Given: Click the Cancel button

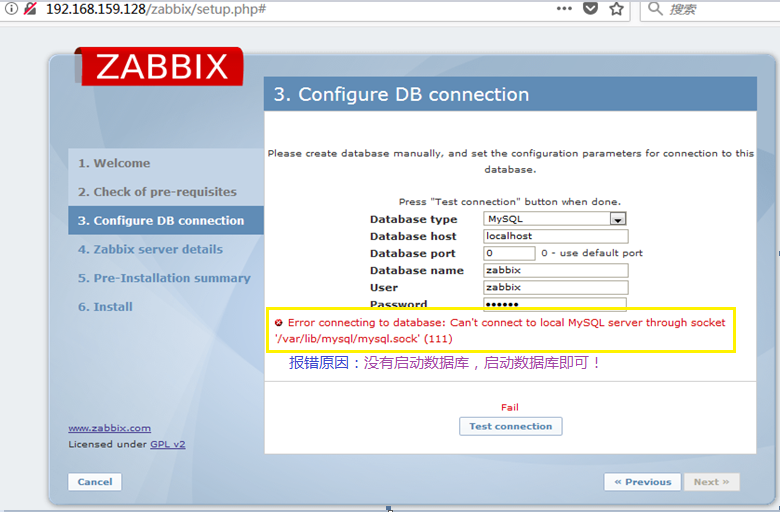Looking at the screenshot, I should pyautogui.click(x=95, y=482).
